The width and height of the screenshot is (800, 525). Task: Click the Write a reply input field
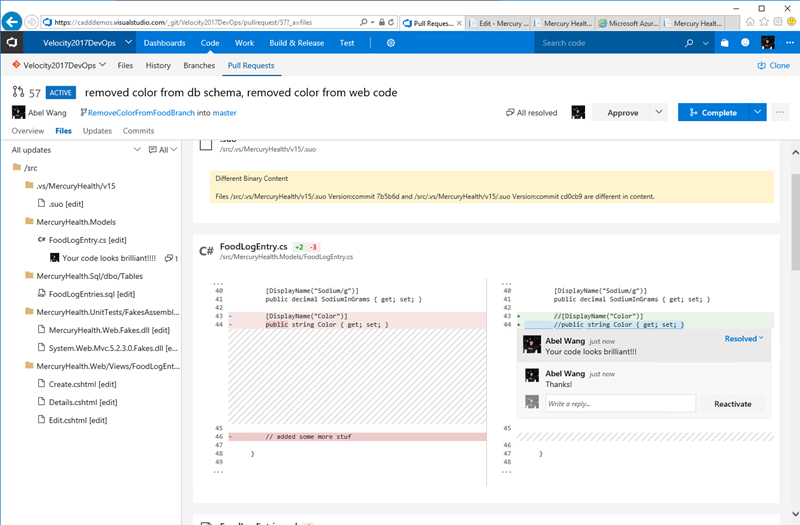point(620,404)
